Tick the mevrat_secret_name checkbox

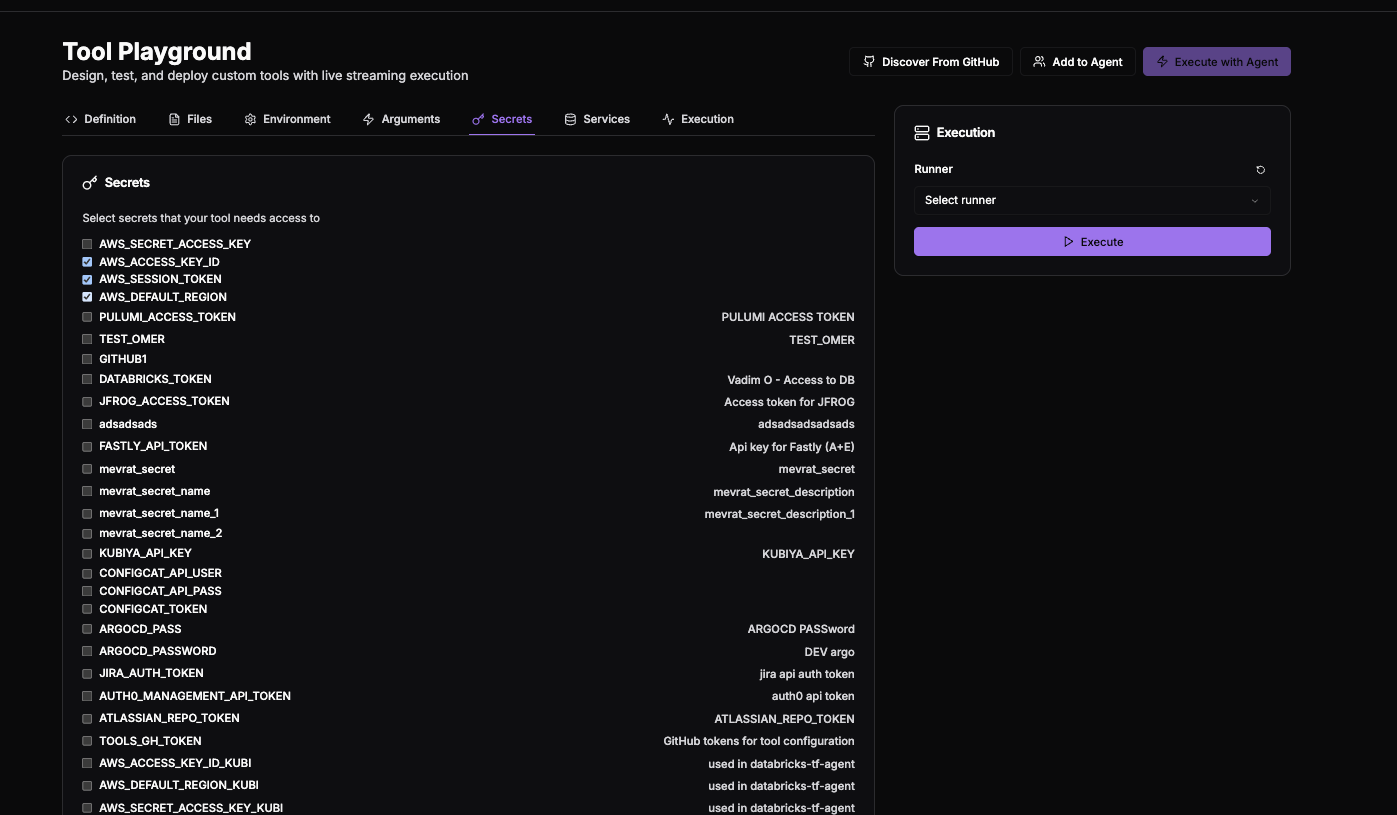(x=87, y=491)
